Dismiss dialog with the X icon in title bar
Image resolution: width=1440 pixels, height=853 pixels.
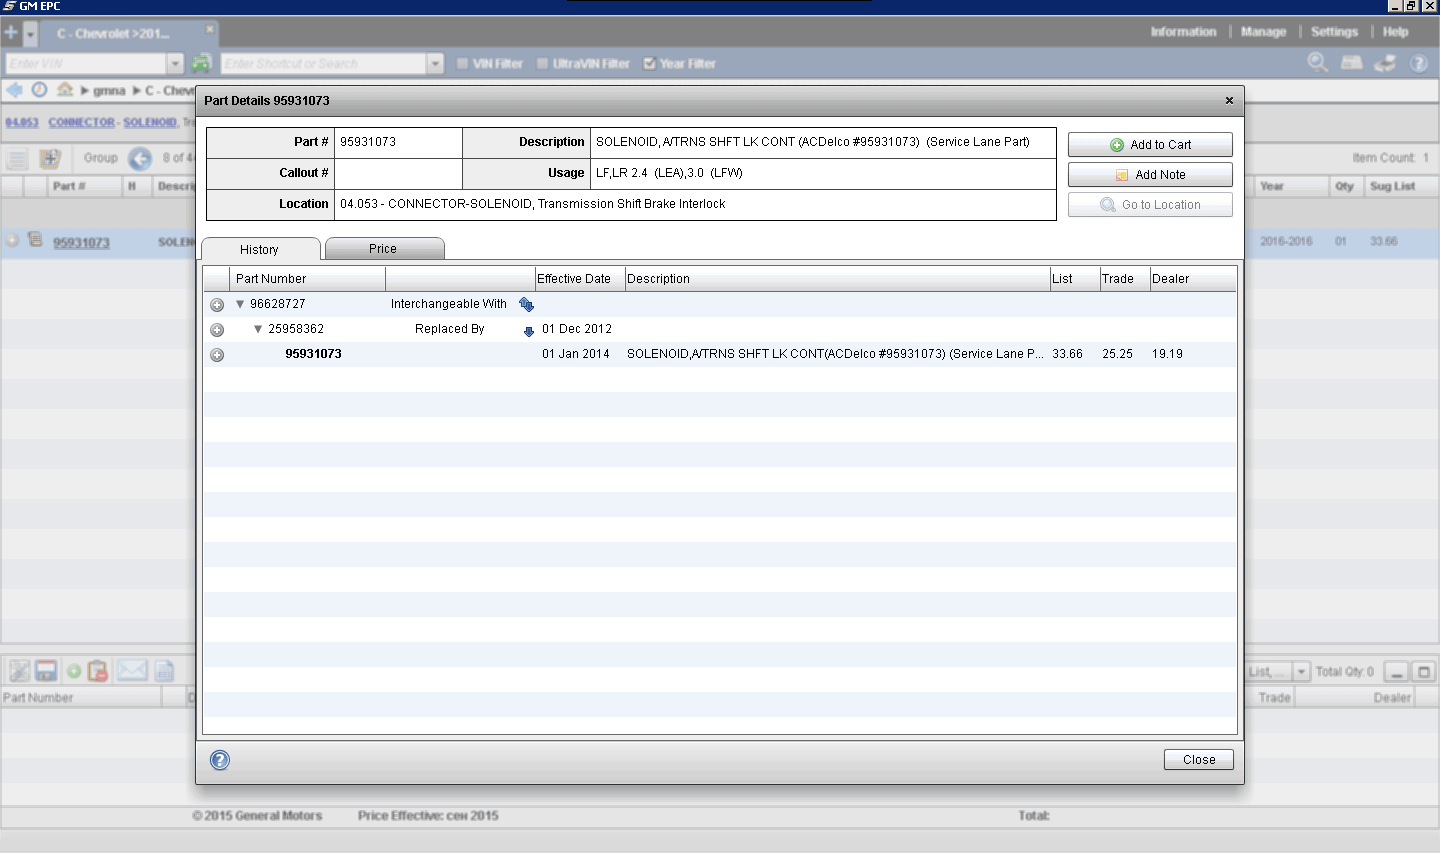tap(1229, 100)
